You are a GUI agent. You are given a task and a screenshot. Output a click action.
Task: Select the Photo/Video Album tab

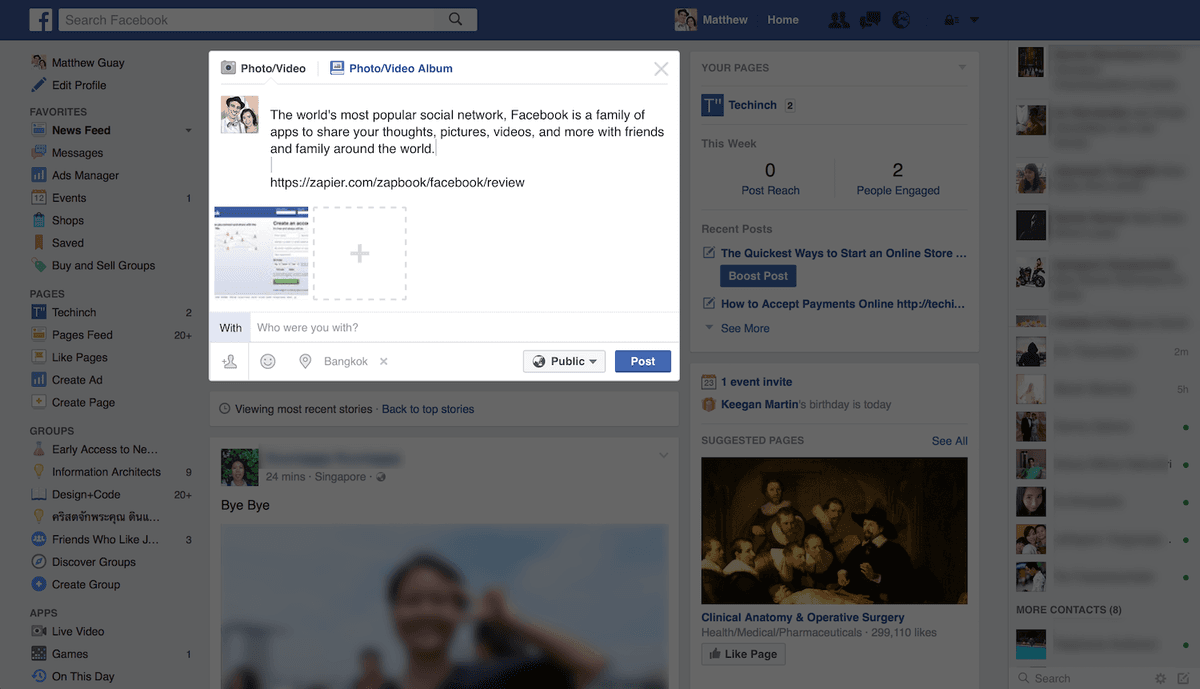(x=391, y=68)
